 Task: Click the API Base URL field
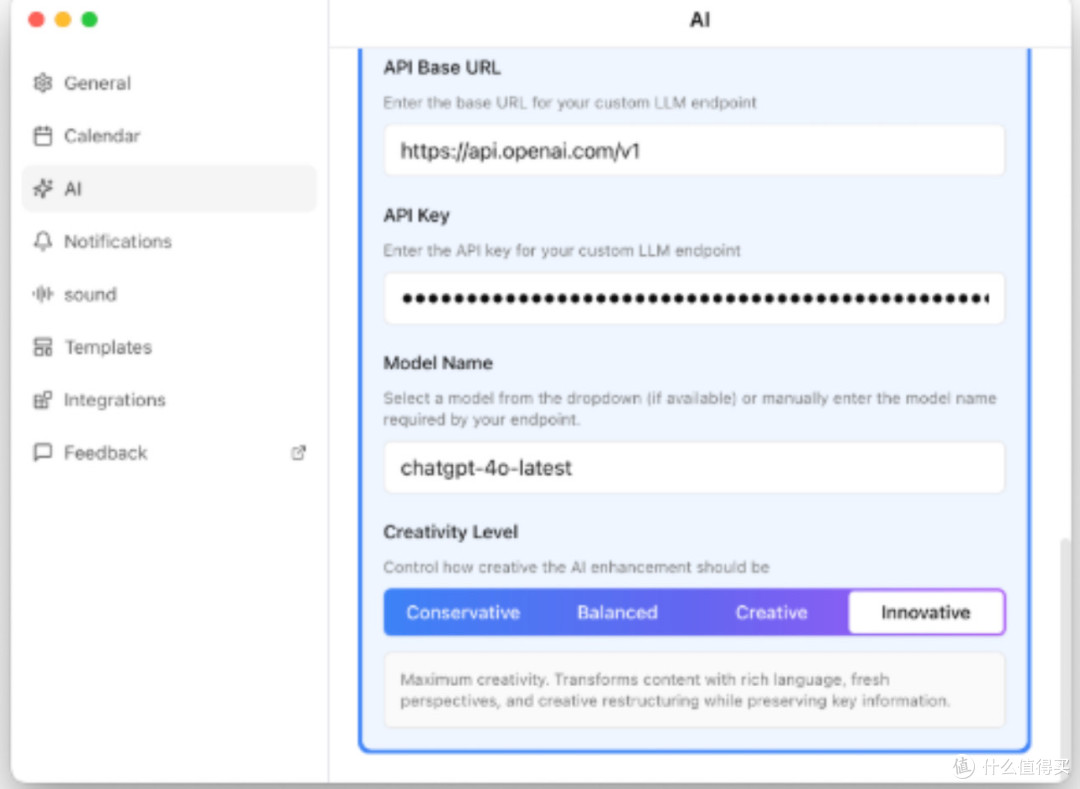click(694, 151)
